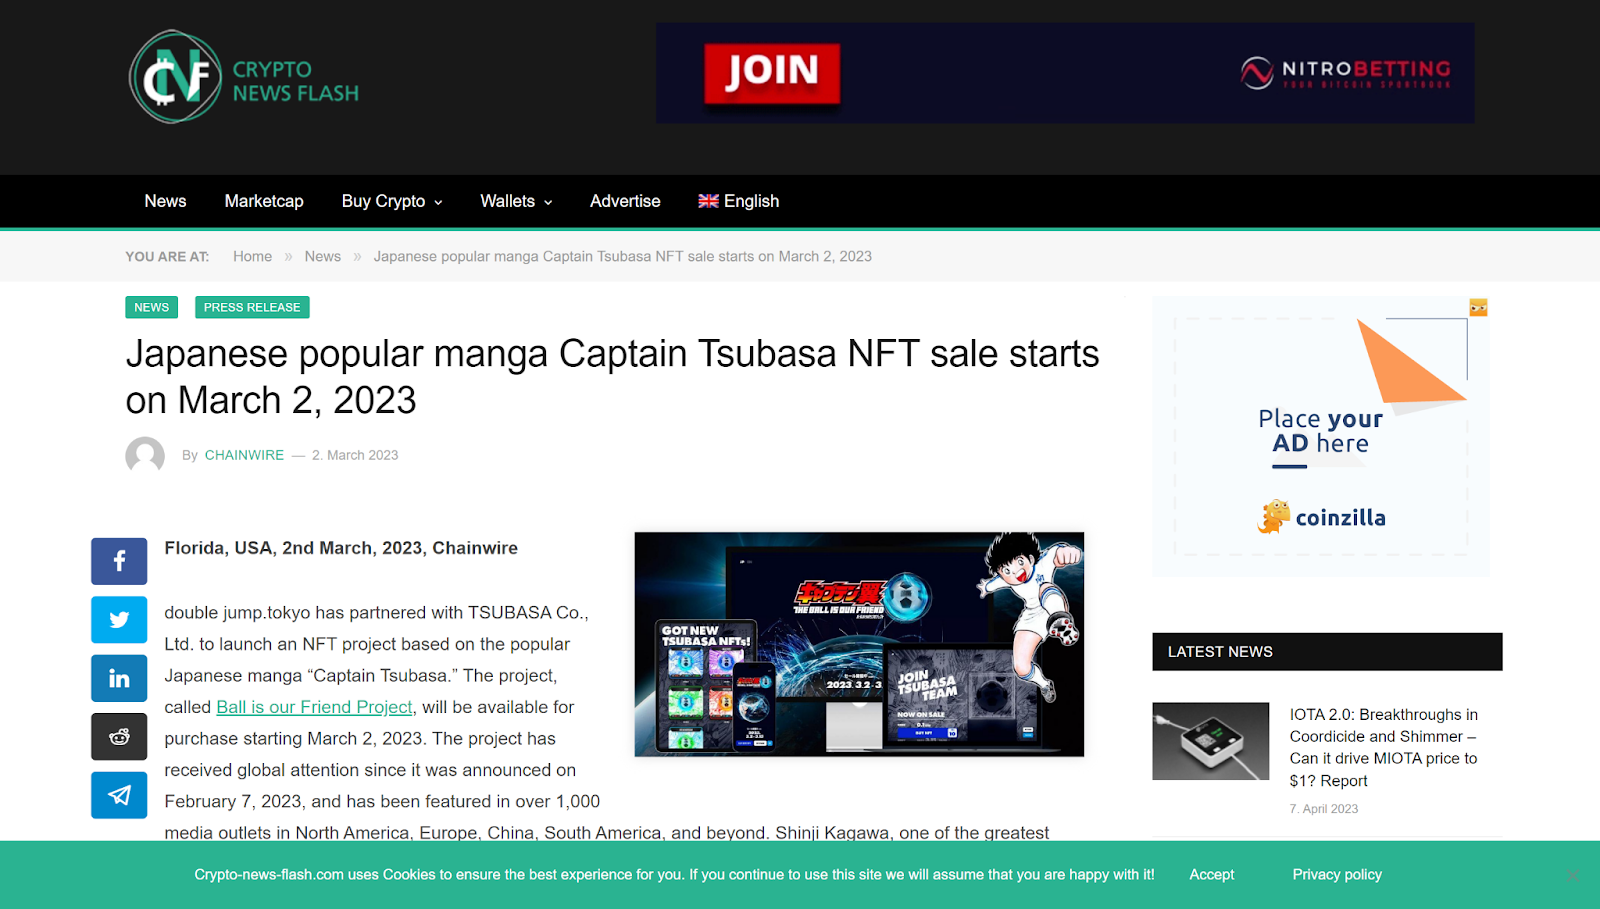Accept the cookie notice

(x=1212, y=874)
